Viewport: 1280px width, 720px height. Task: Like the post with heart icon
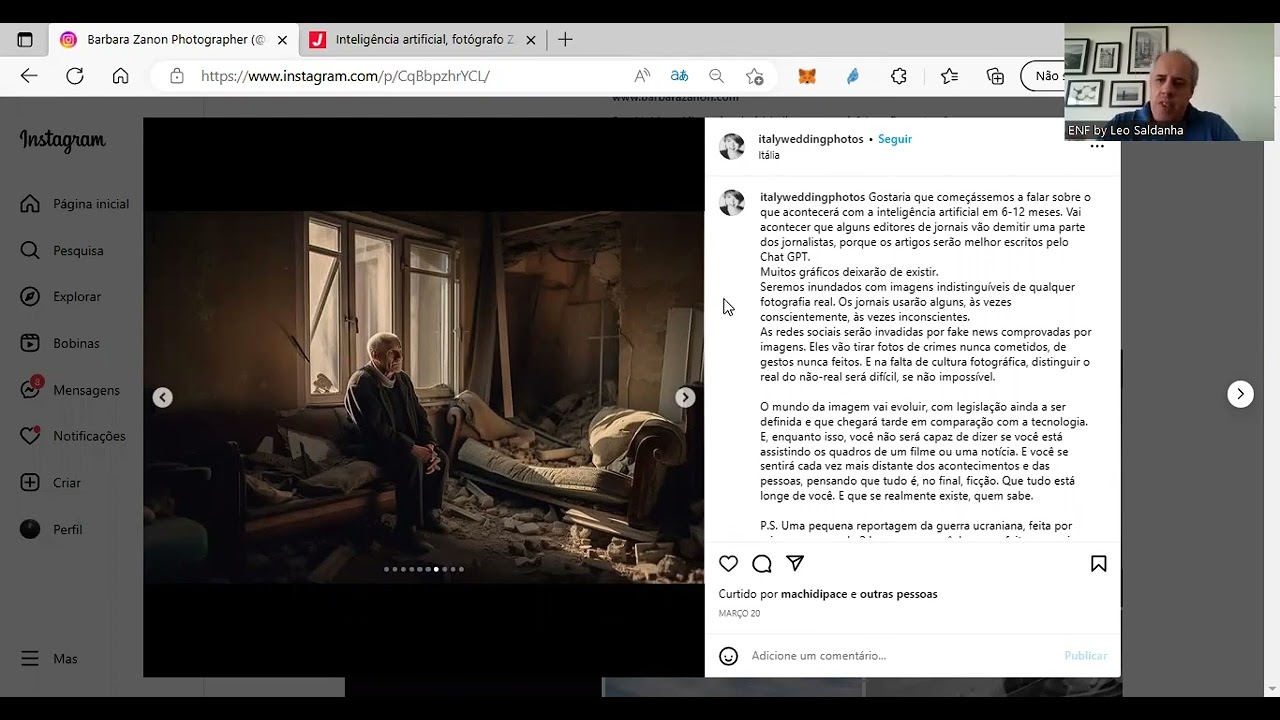(x=729, y=564)
